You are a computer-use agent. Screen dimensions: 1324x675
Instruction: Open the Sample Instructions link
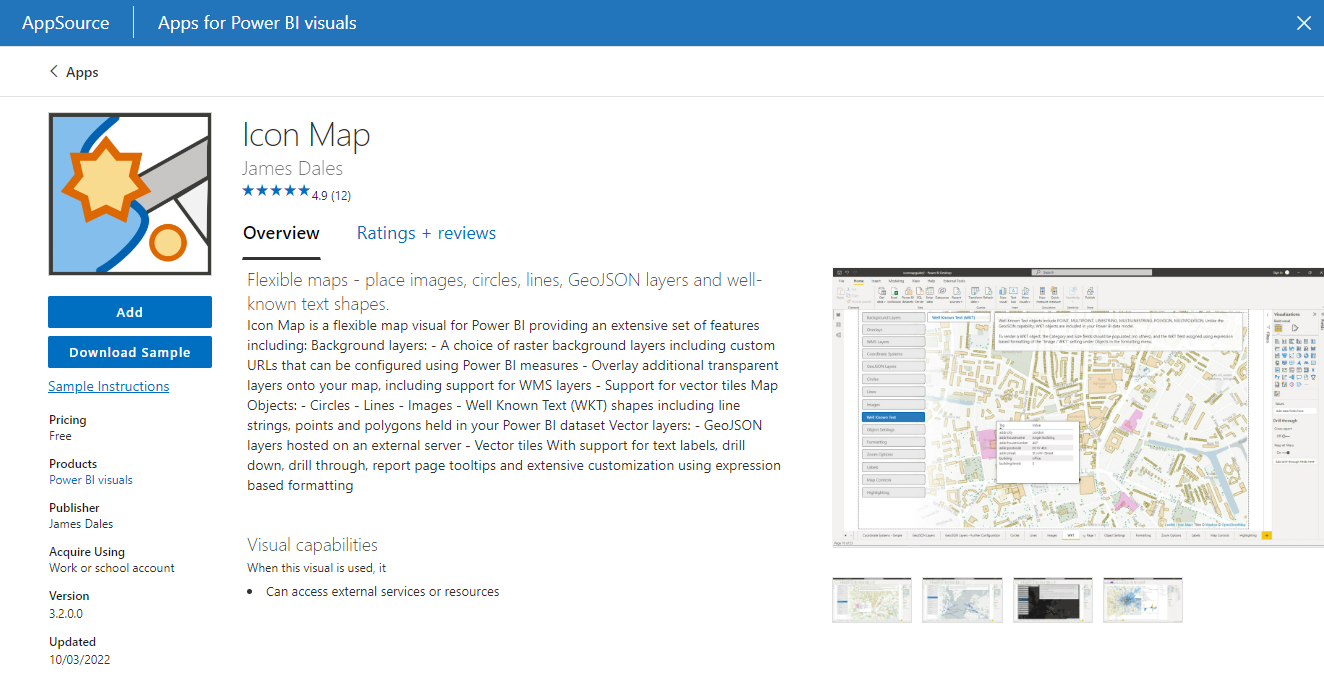click(x=108, y=386)
